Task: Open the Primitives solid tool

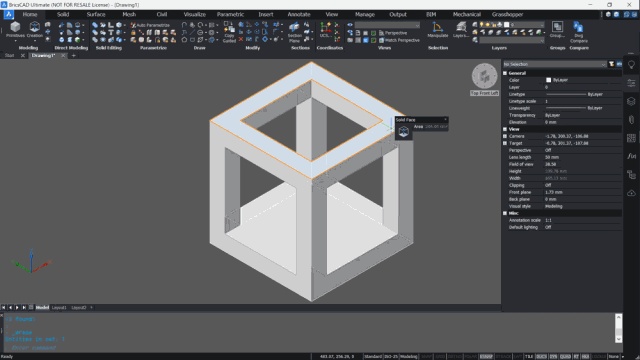Action: [x=15, y=30]
